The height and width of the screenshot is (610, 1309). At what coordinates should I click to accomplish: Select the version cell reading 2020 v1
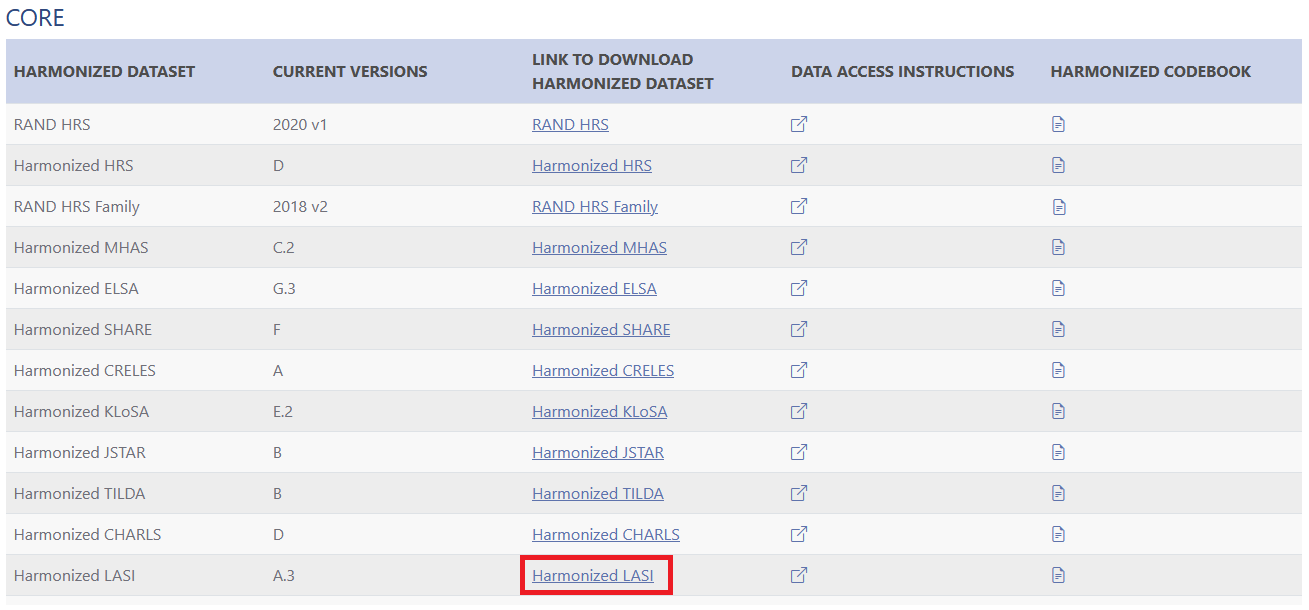(x=299, y=125)
